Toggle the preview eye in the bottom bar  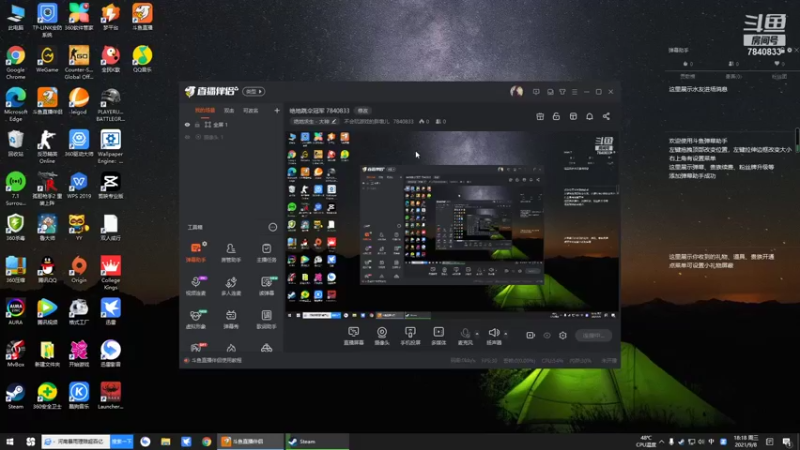pyautogui.click(x=547, y=335)
